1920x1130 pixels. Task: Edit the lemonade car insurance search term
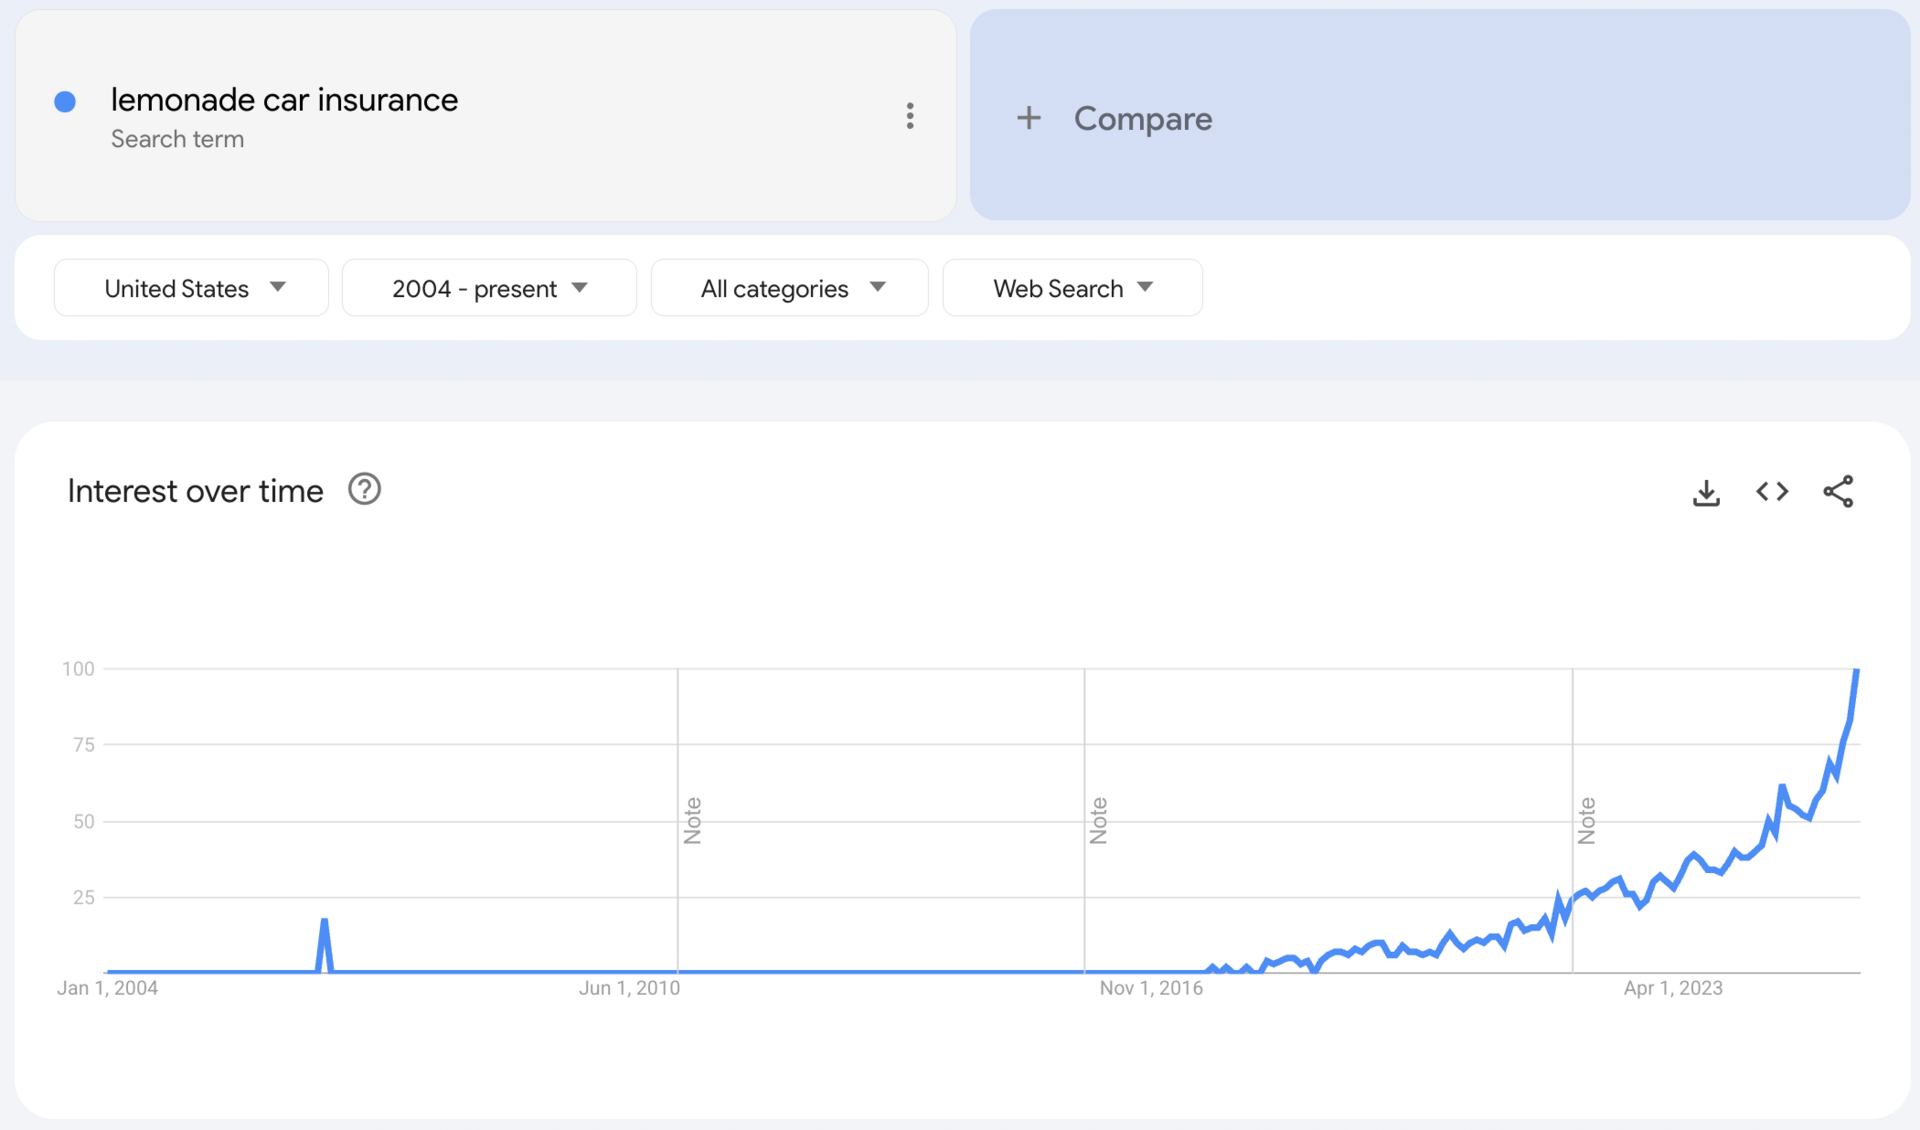[284, 100]
